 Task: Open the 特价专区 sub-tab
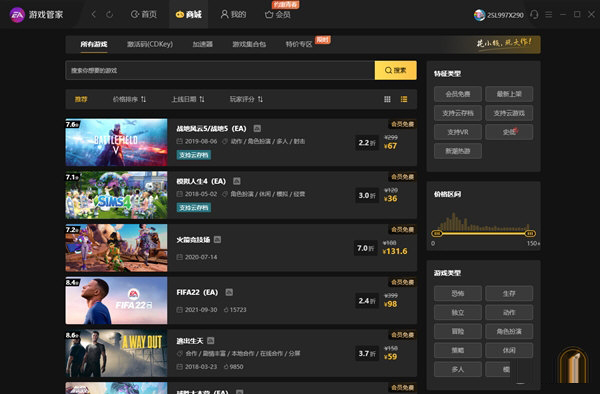point(299,44)
